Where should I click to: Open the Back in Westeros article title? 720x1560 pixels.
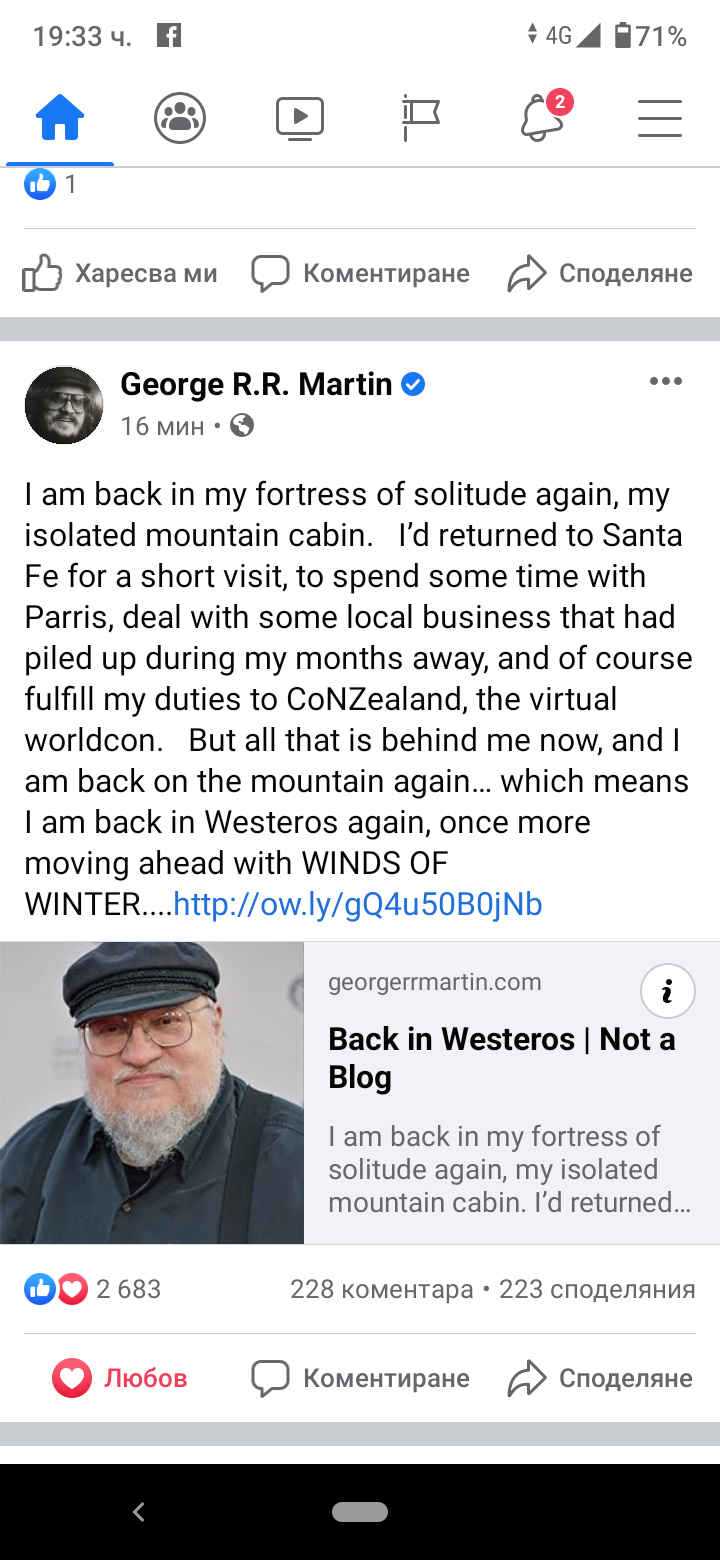coord(501,1058)
